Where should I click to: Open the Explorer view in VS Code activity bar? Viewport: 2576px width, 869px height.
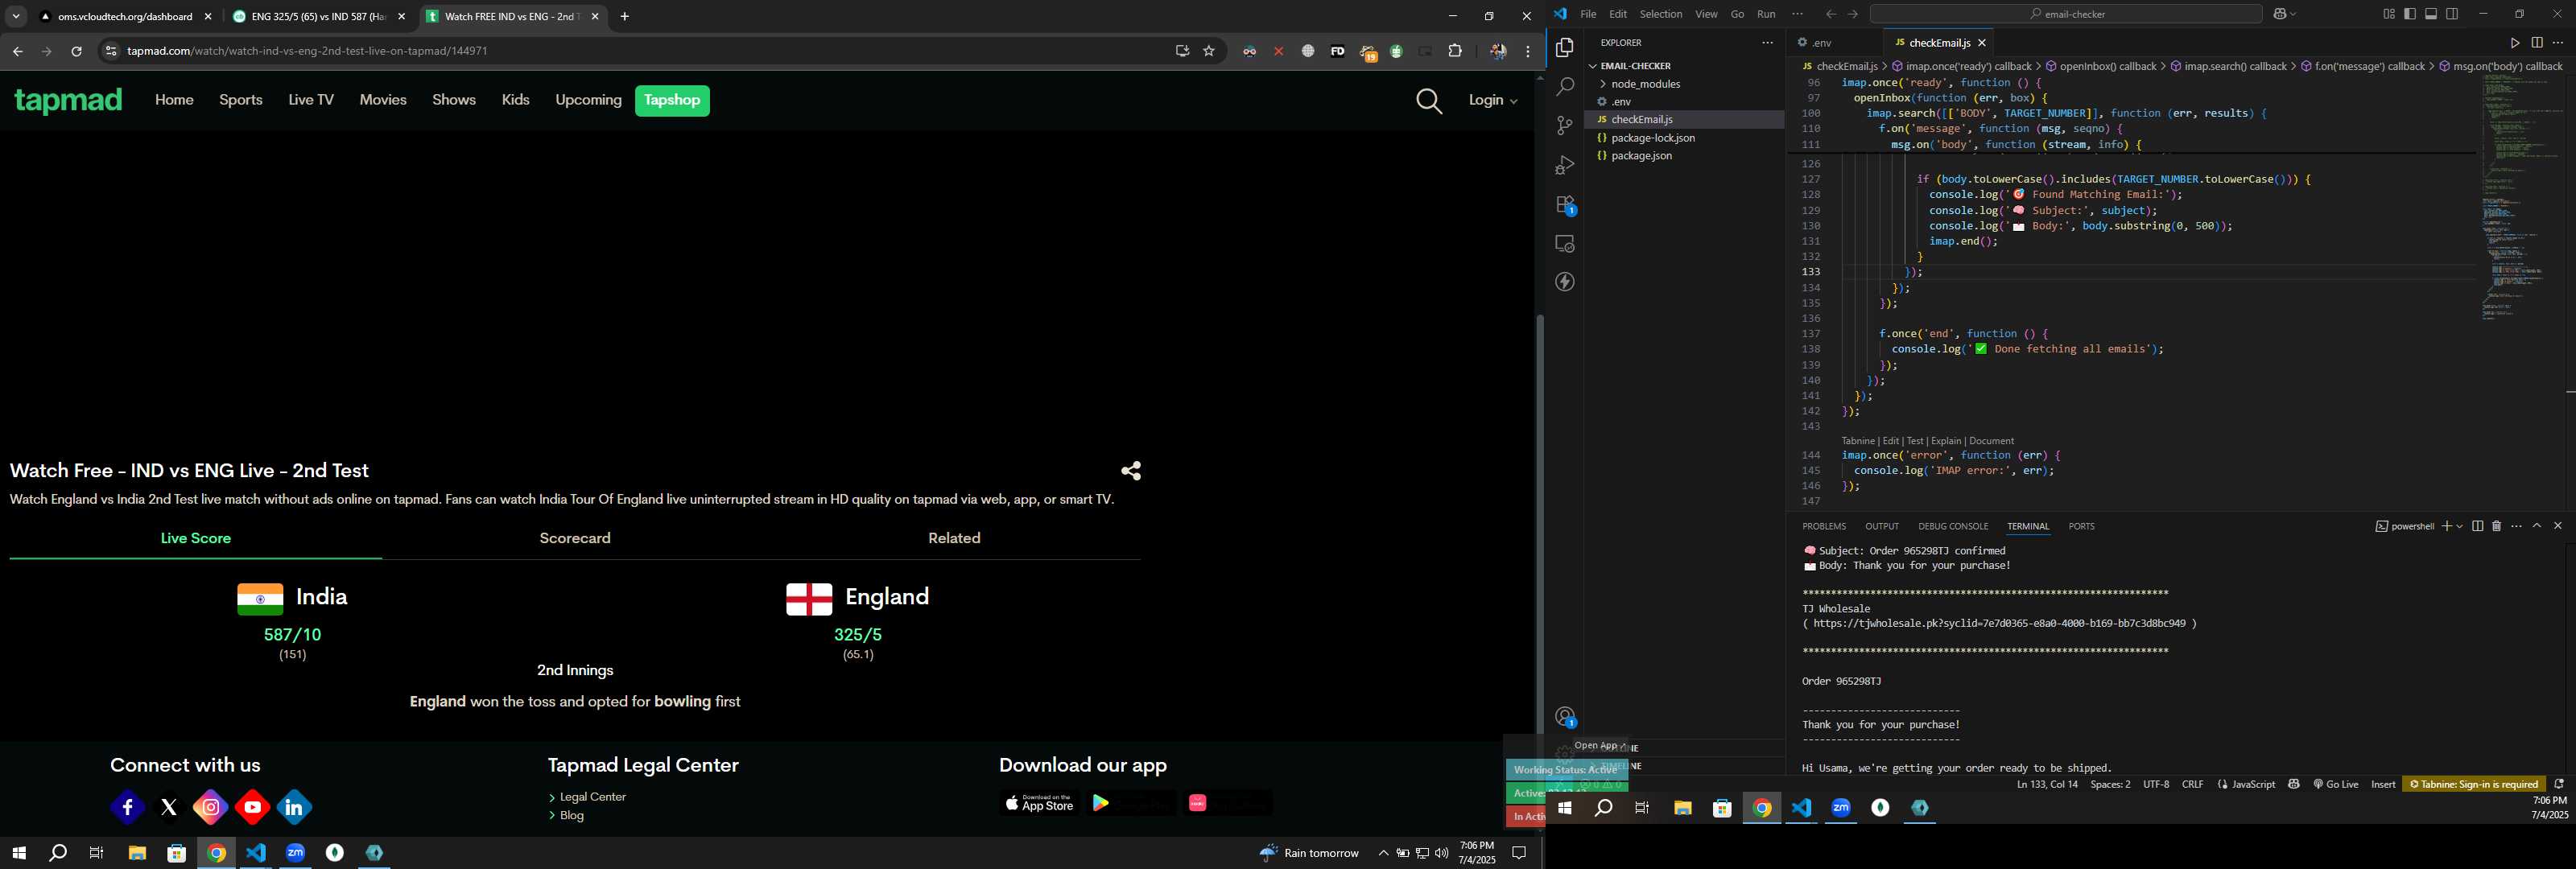[1565, 48]
